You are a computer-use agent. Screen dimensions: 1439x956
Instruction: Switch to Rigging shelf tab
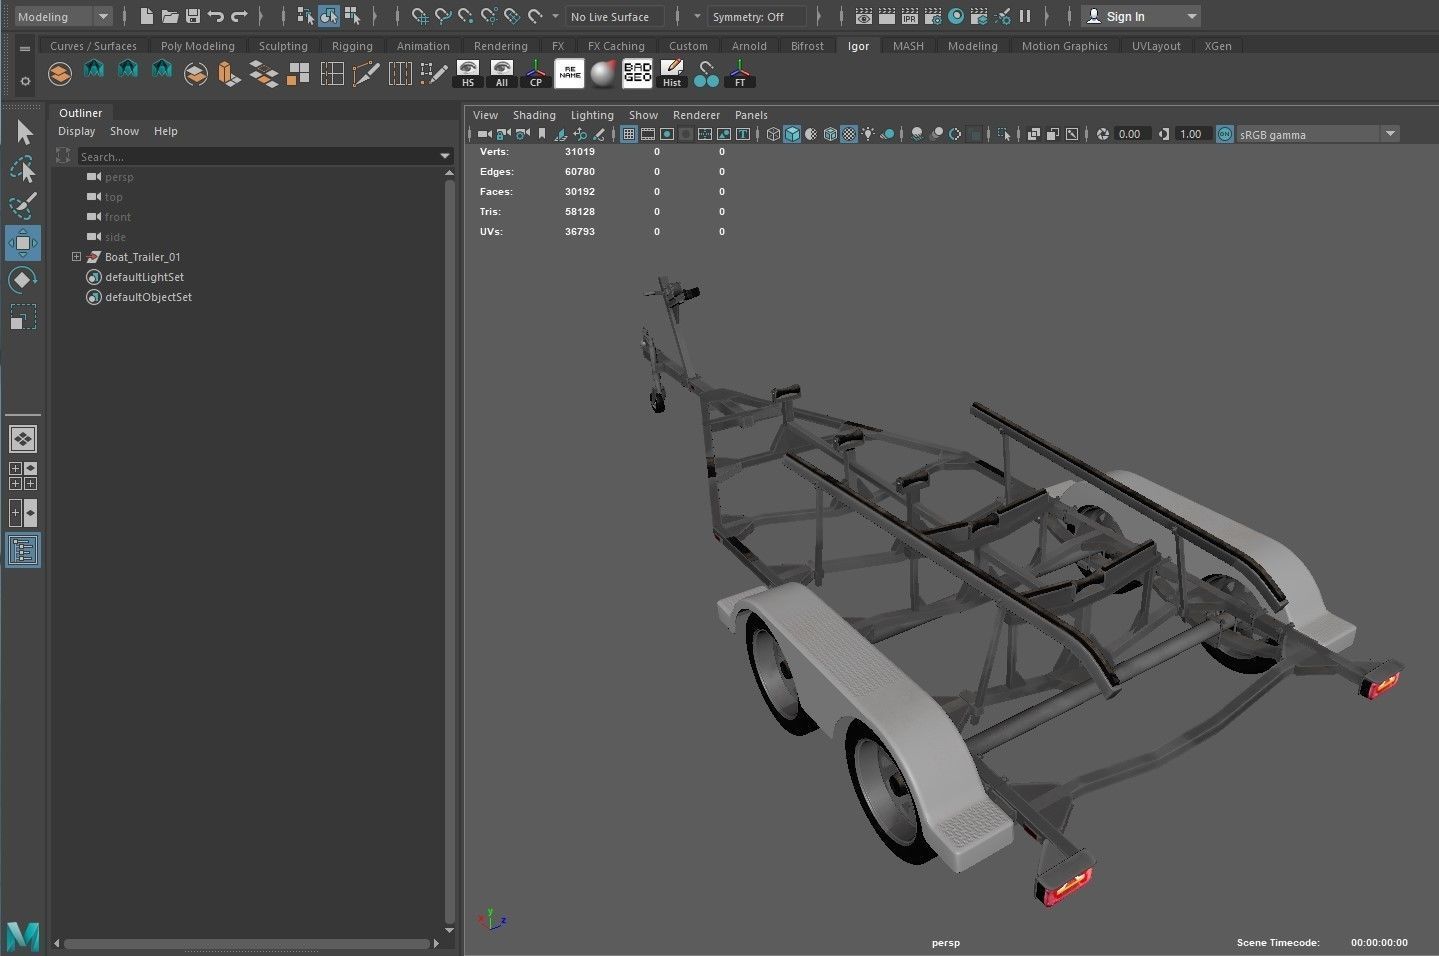[x=352, y=45]
